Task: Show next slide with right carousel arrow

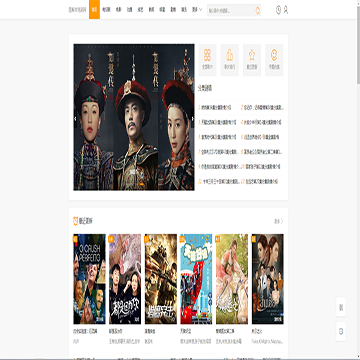Action: [x=193, y=118]
